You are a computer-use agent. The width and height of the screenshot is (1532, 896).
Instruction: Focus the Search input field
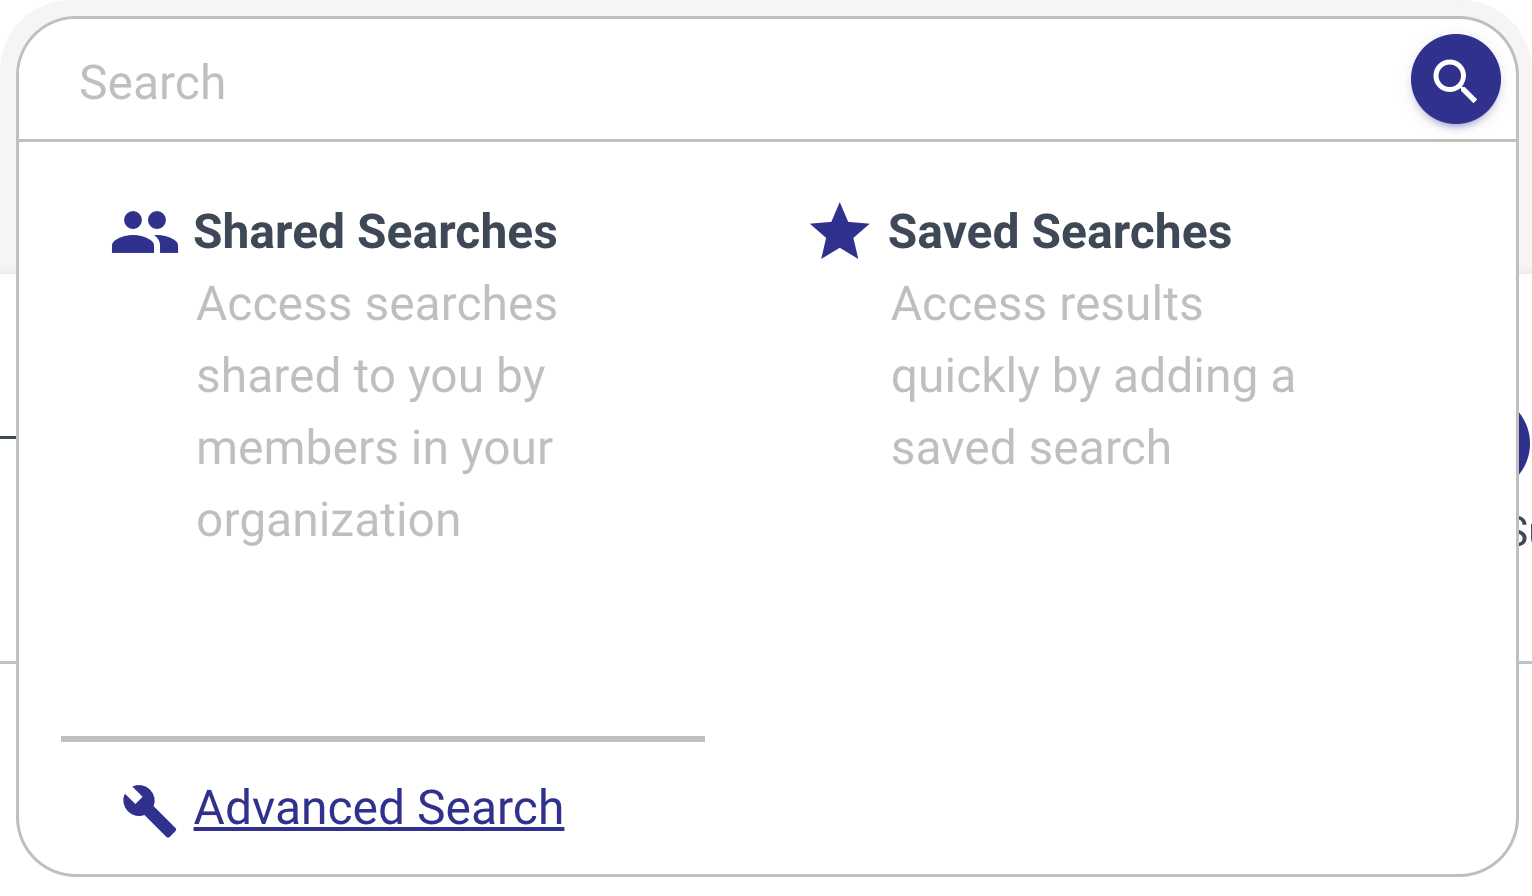click(x=700, y=82)
